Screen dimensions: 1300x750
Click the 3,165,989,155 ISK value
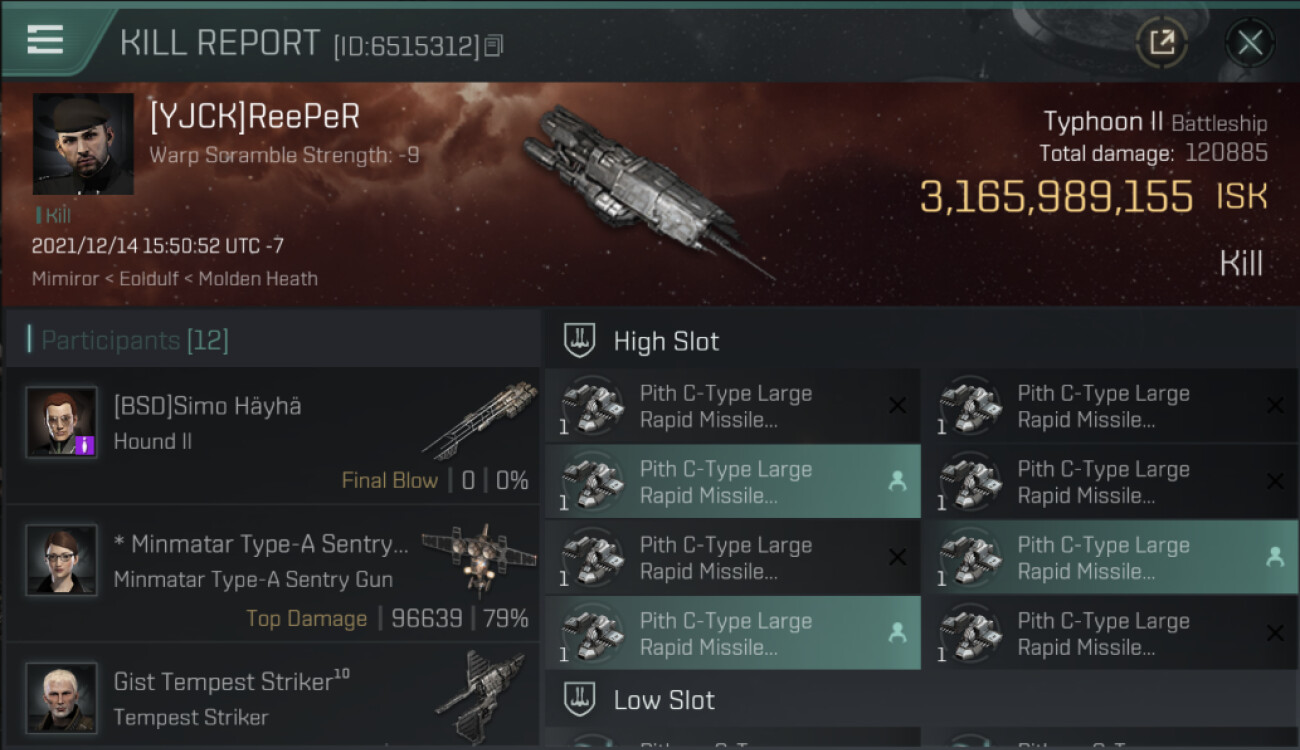(1056, 197)
